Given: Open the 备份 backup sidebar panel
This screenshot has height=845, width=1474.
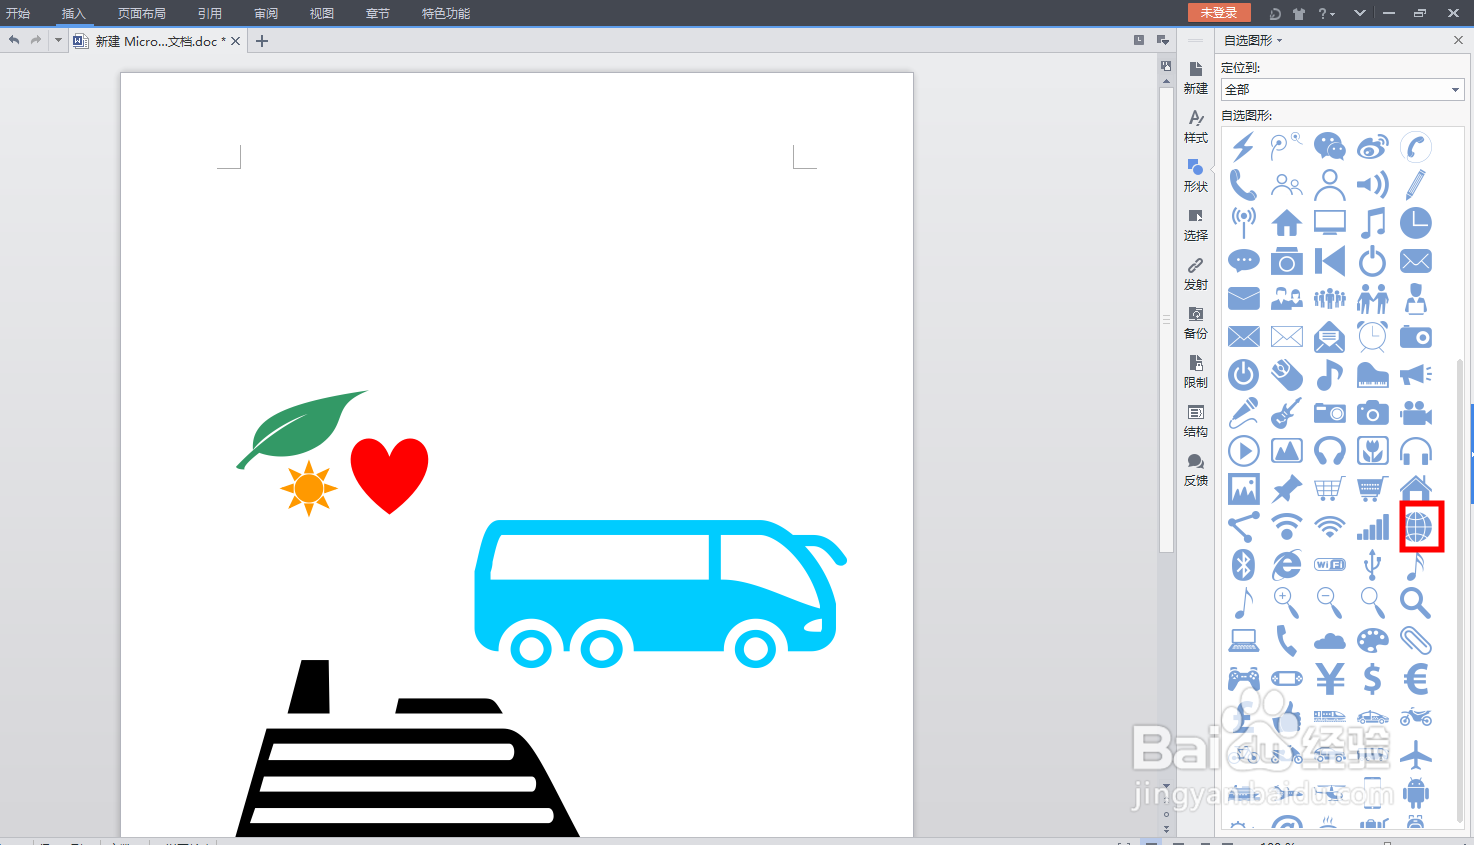Looking at the screenshot, I should [x=1196, y=323].
